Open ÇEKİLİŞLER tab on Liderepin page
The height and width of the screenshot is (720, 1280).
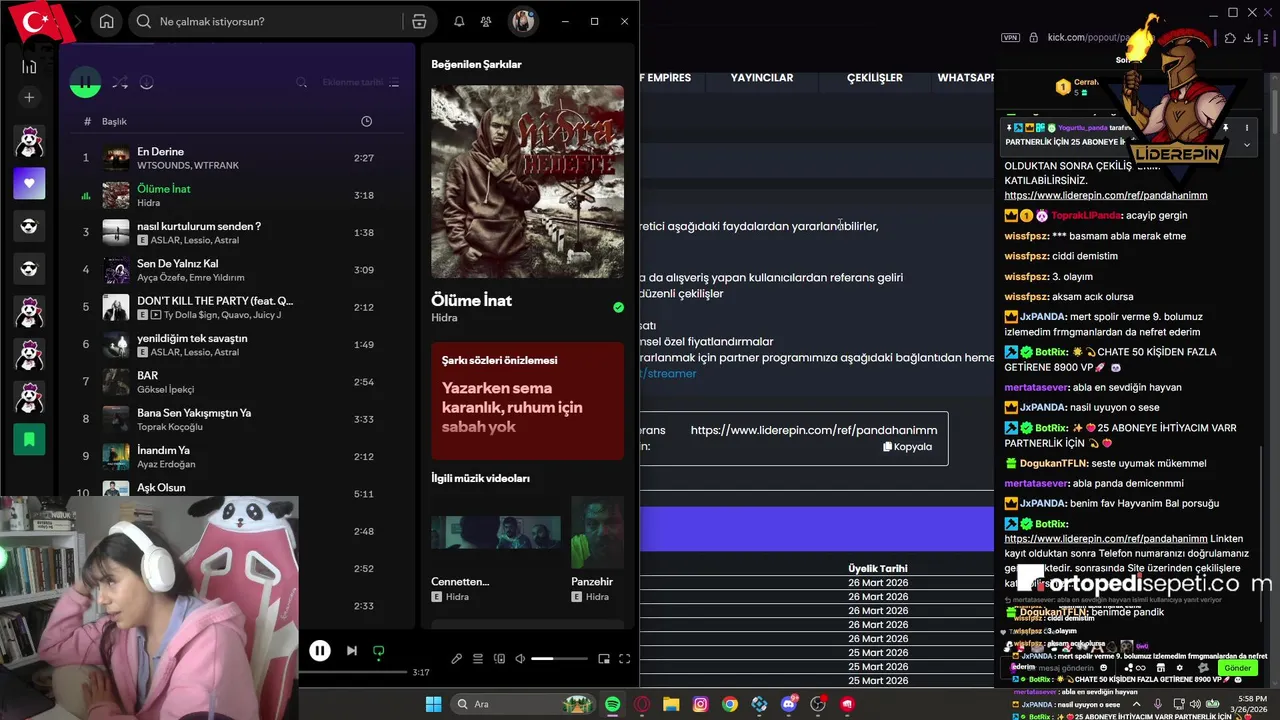pos(875,78)
